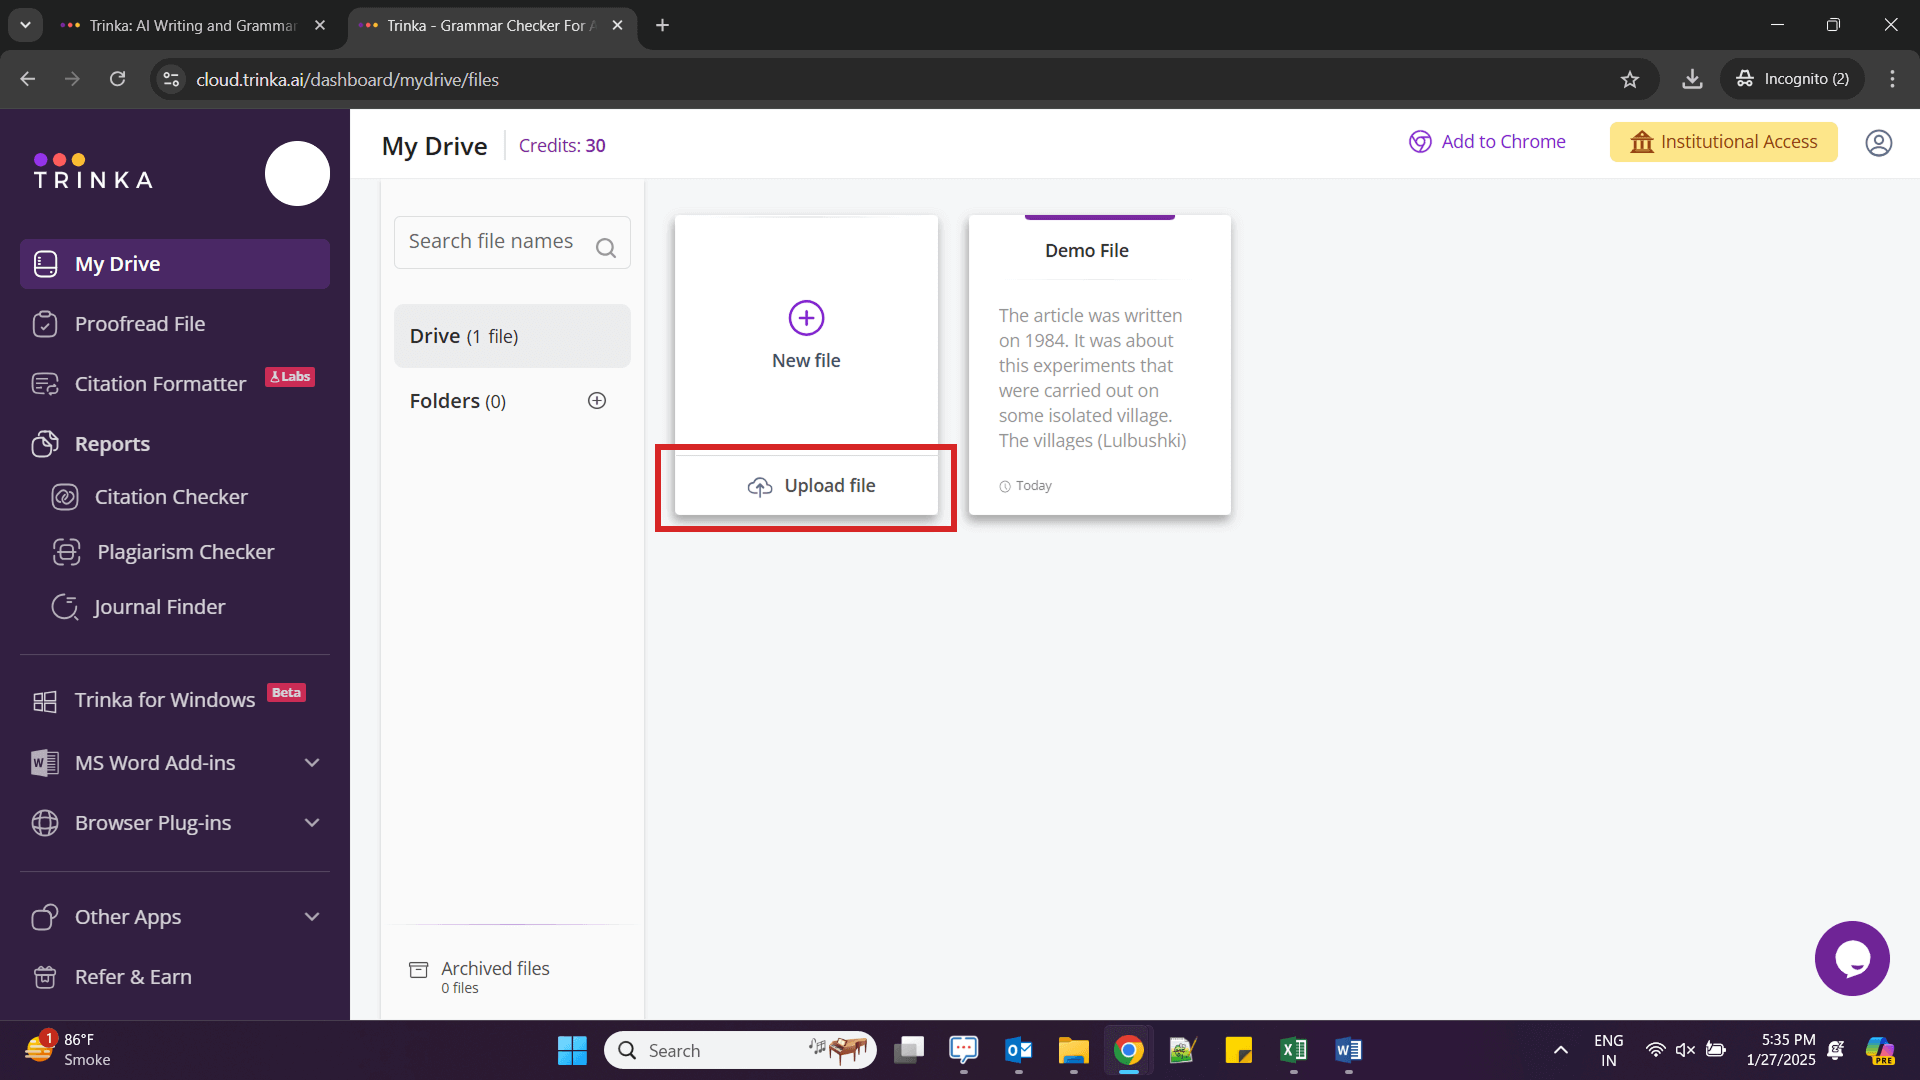Open tab search dropdown arrow
The image size is (1920, 1080).
[x=25, y=25]
